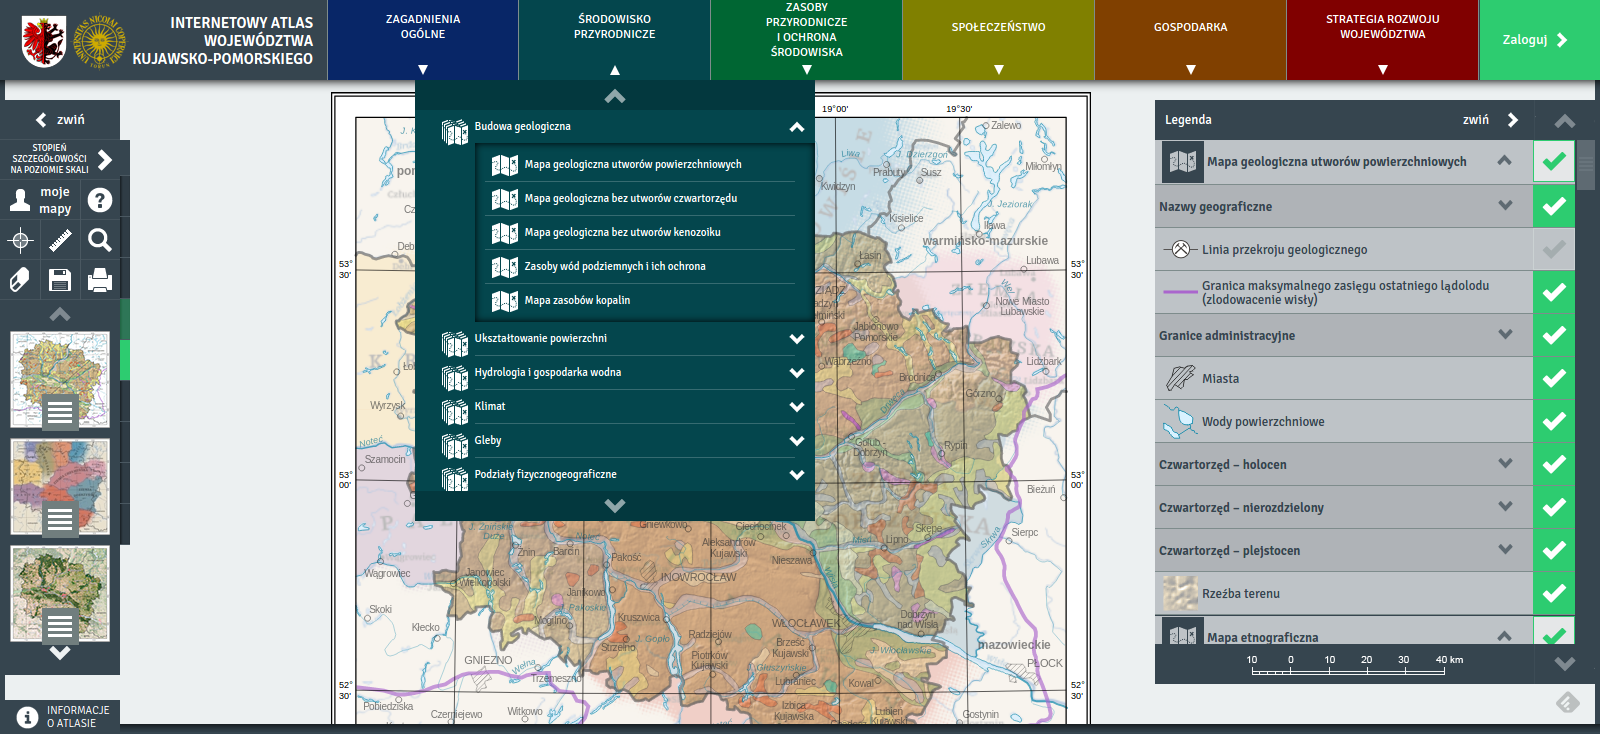This screenshot has height=734, width=1600.
Task: Click the measure ruler tool icon
Action: (60, 240)
